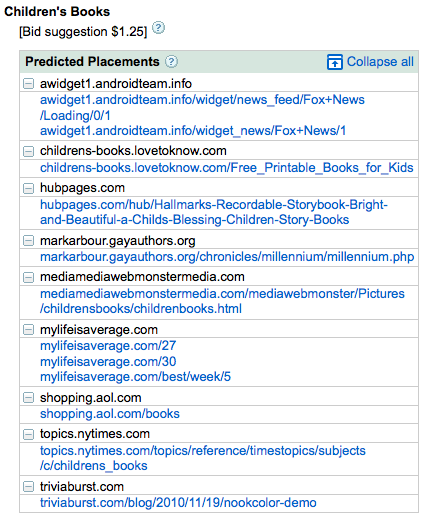Image resolution: width=437 pixels, height=513 pixels.
Task: Click Collapse all link text
Action: tap(380, 62)
